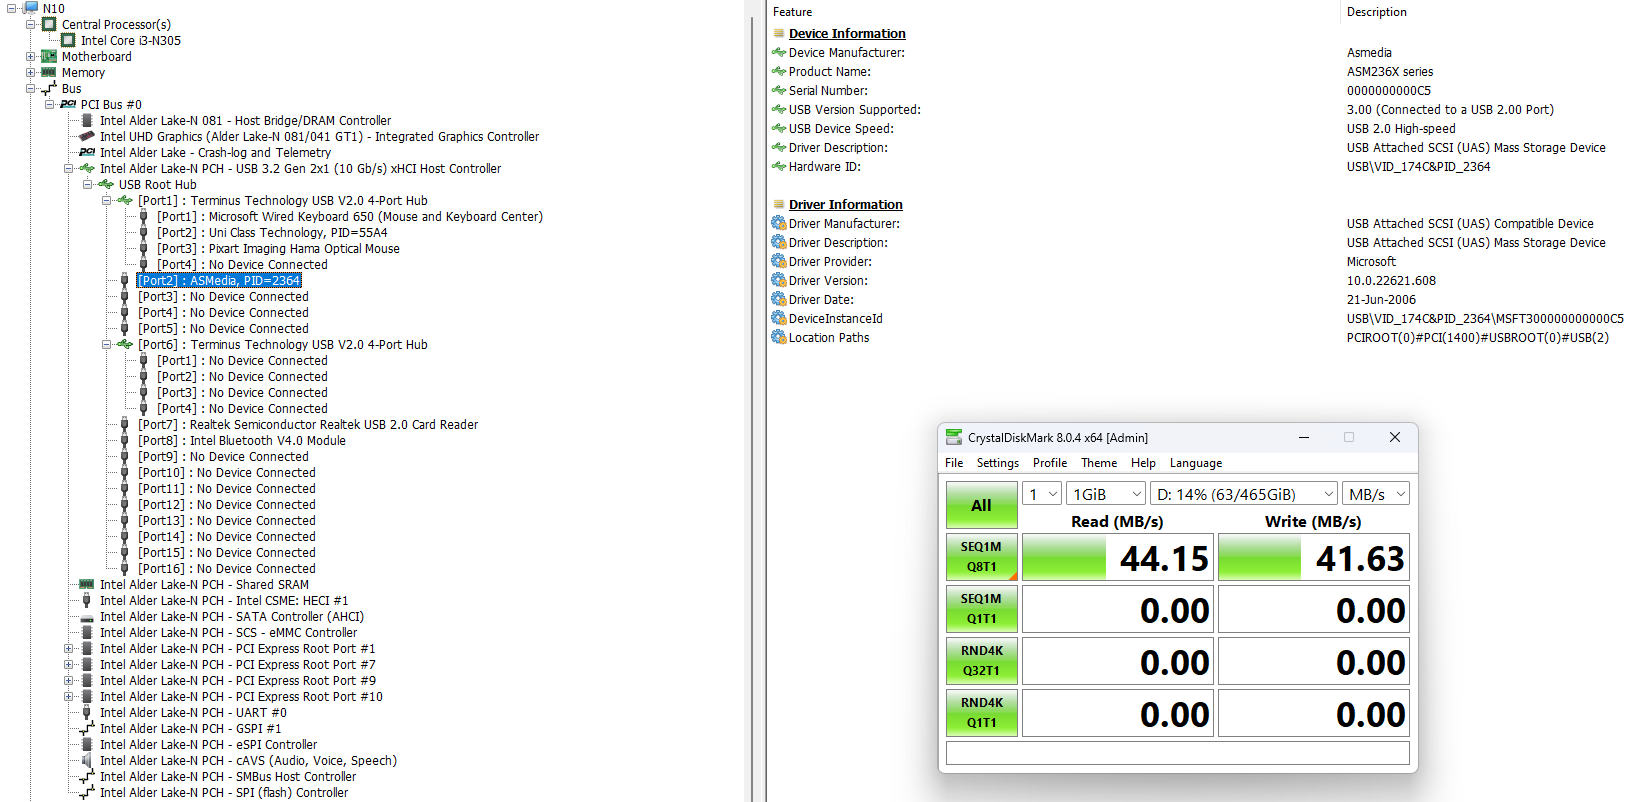The height and width of the screenshot is (802, 1638).
Task: Expand PCI Express Root Port #1
Action: coord(68,648)
